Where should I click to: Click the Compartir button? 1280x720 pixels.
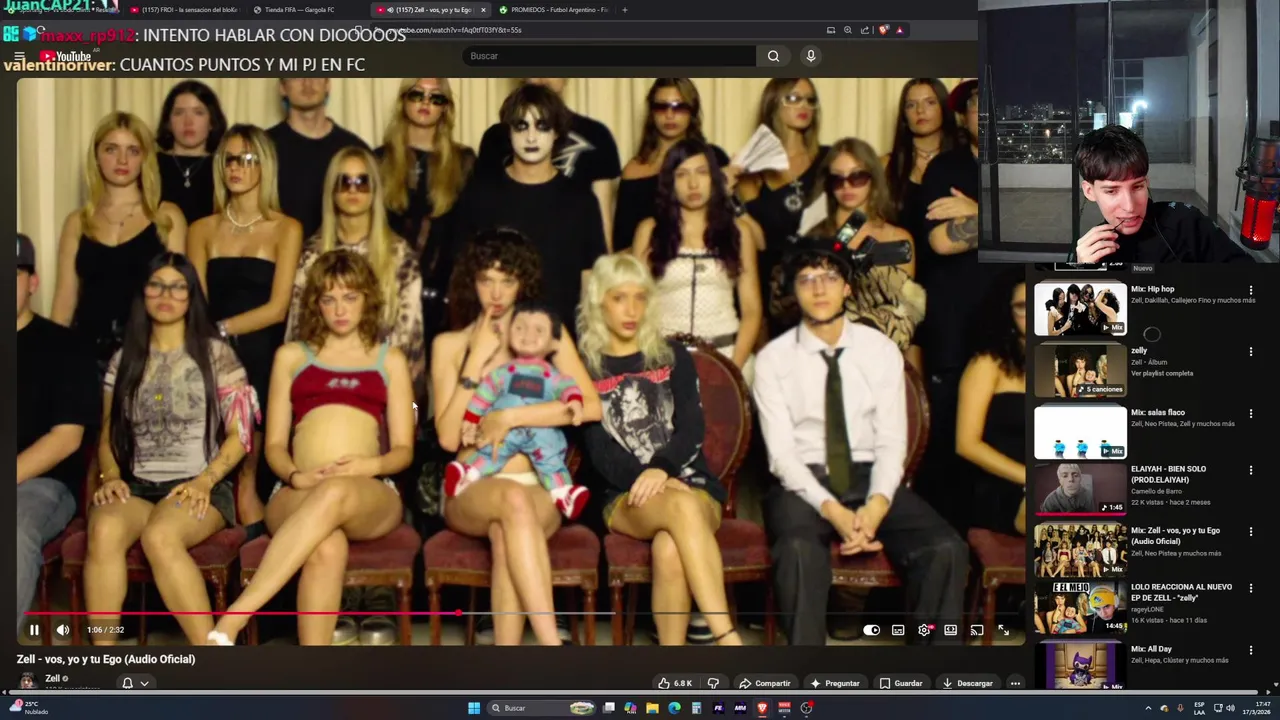click(x=765, y=683)
